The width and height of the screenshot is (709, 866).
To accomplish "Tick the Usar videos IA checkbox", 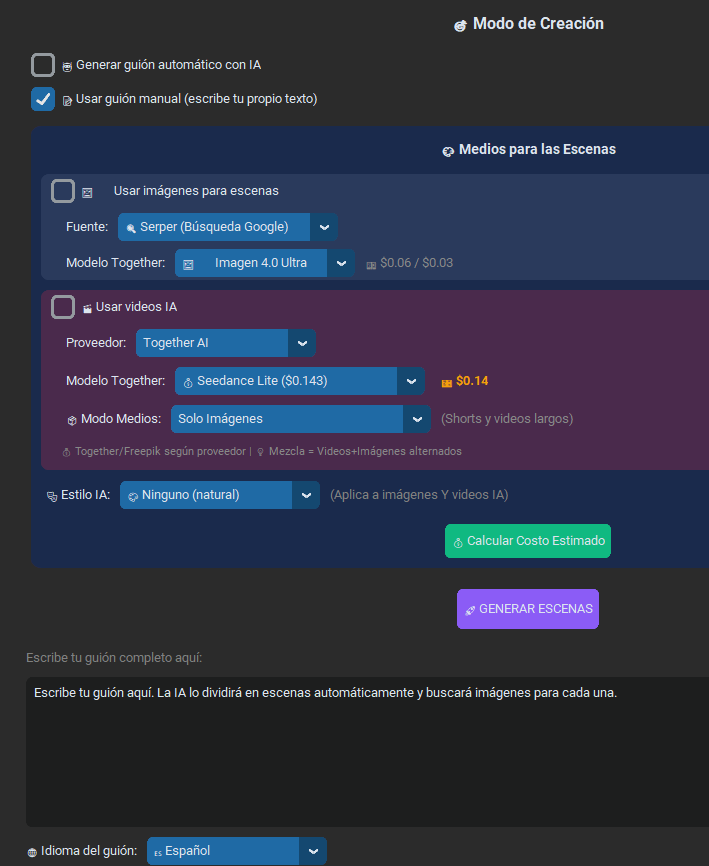I will pos(63,307).
